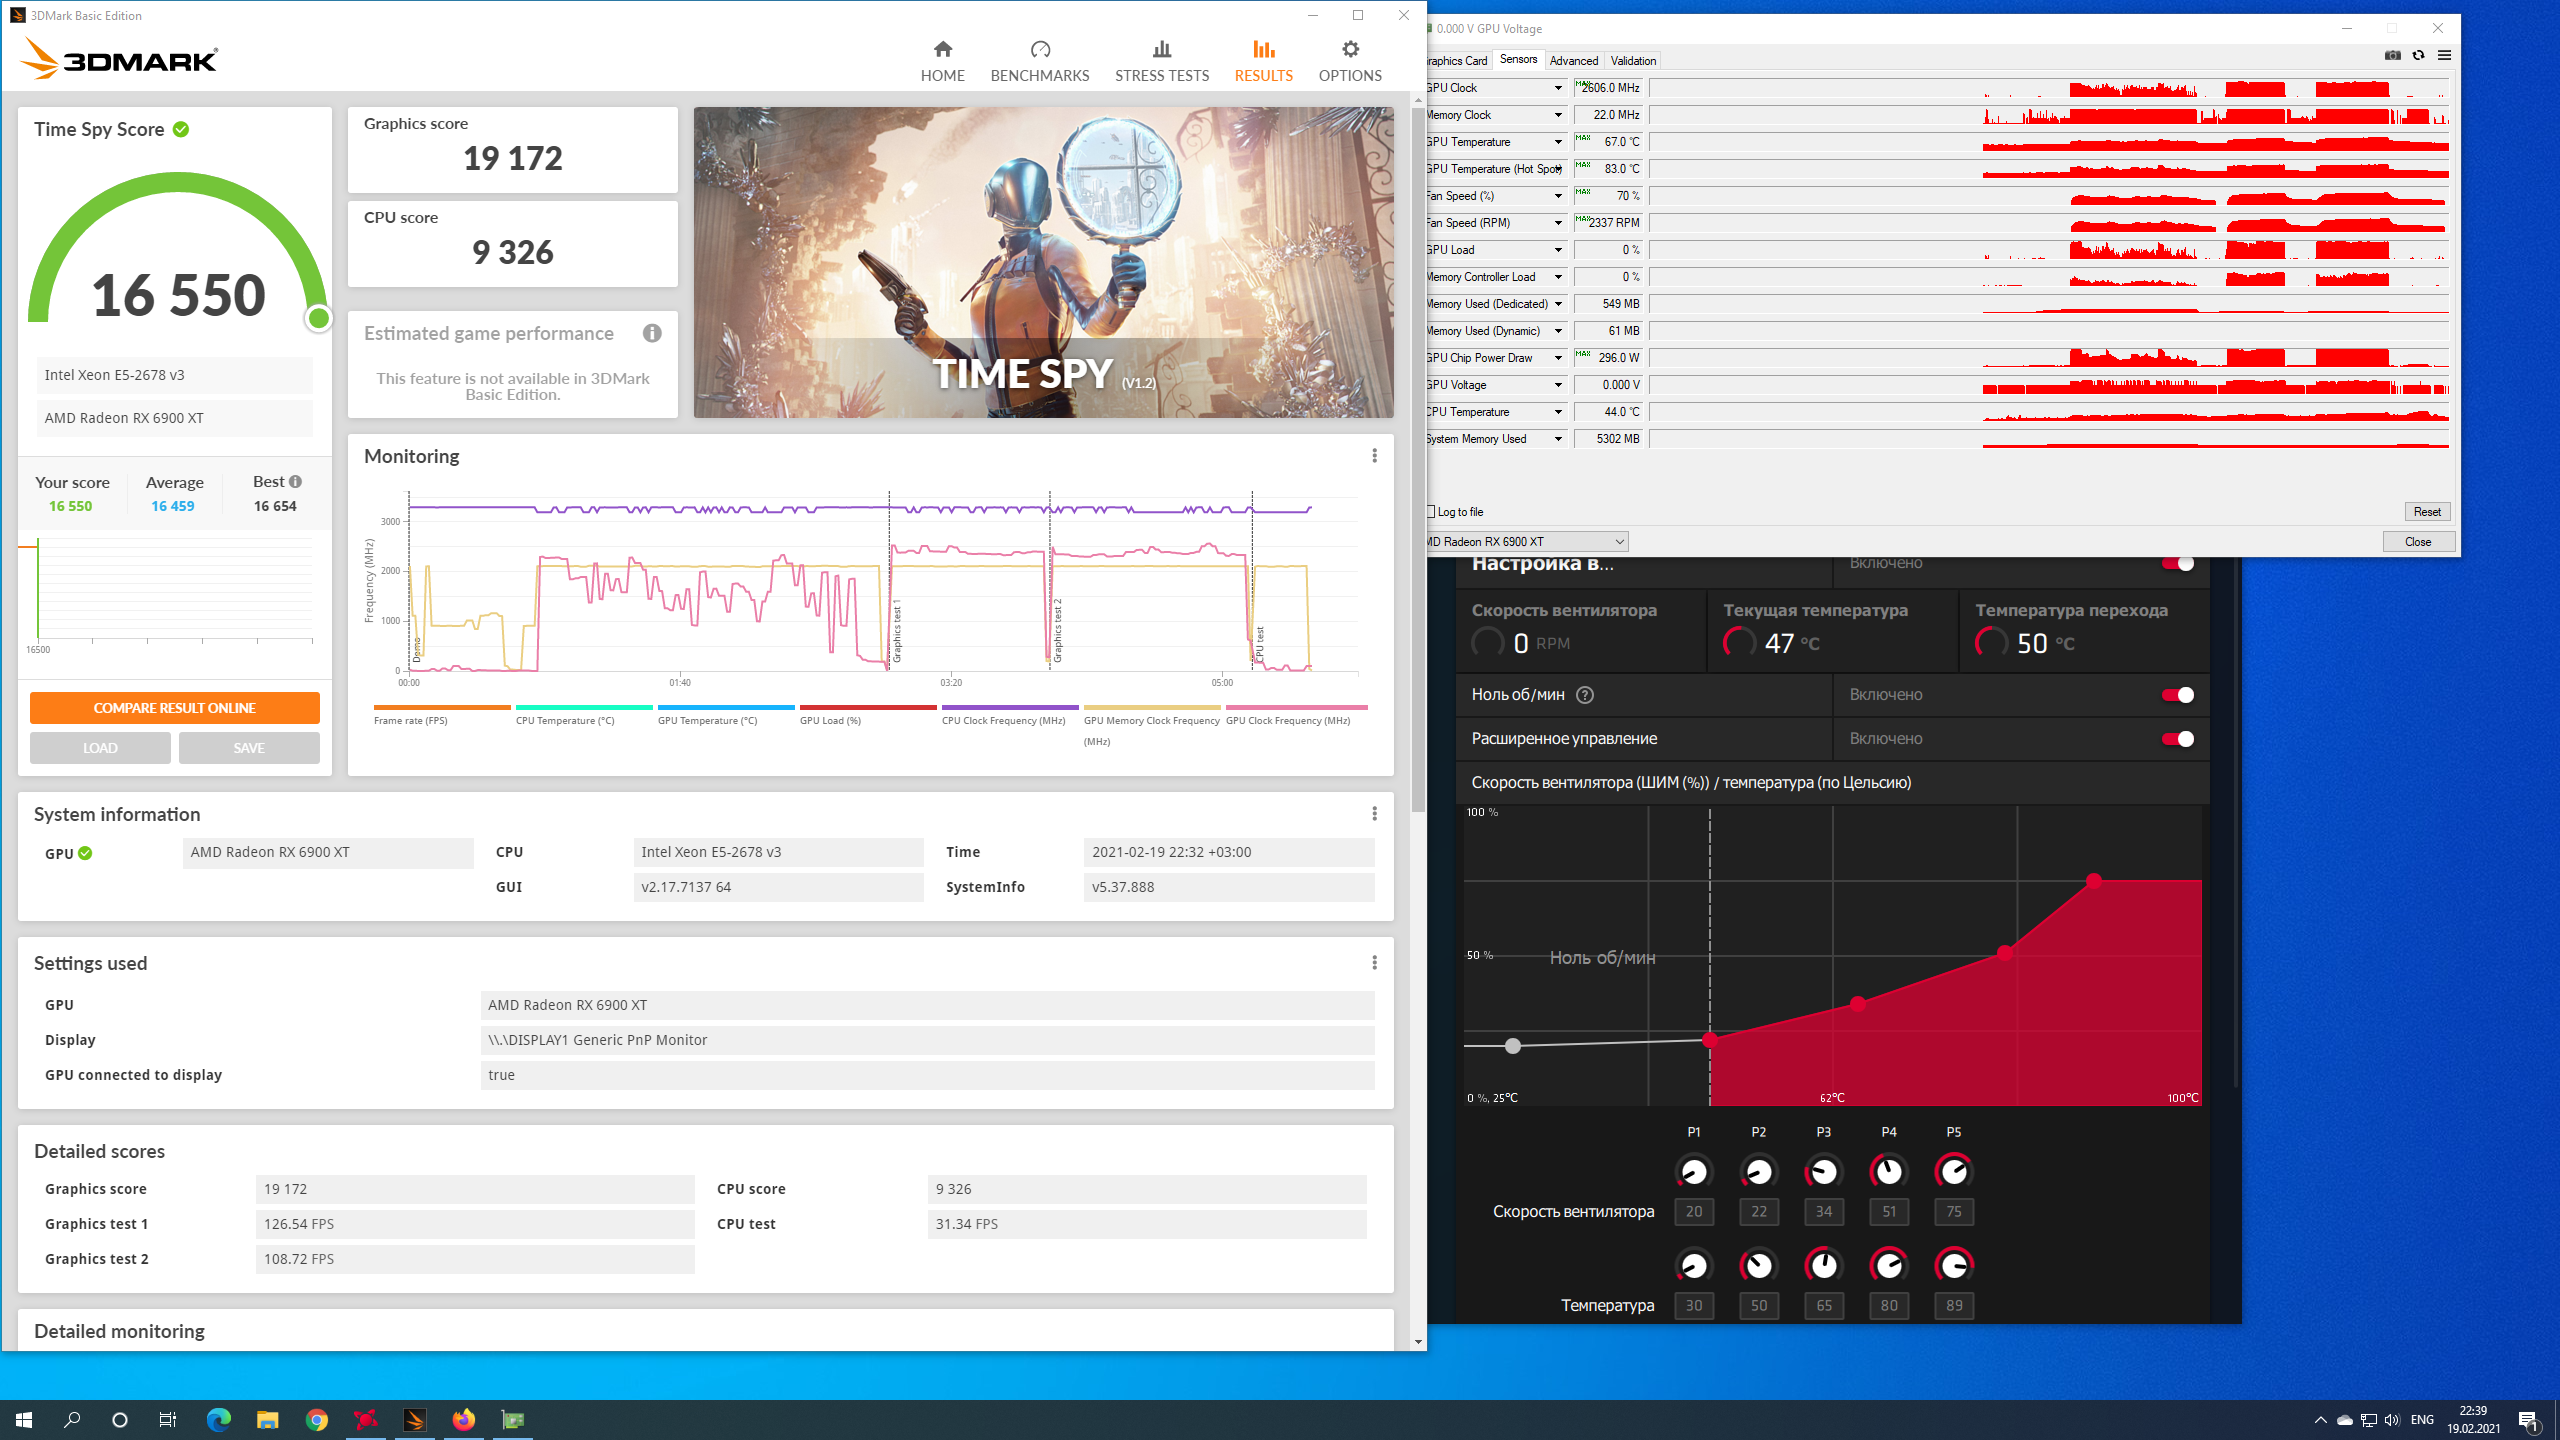The width and height of the screenshot is (2560, 1440).
Task: Open the GPU-Z hamburger menu
Action: pyautogui.click(x=2444, y=56)
